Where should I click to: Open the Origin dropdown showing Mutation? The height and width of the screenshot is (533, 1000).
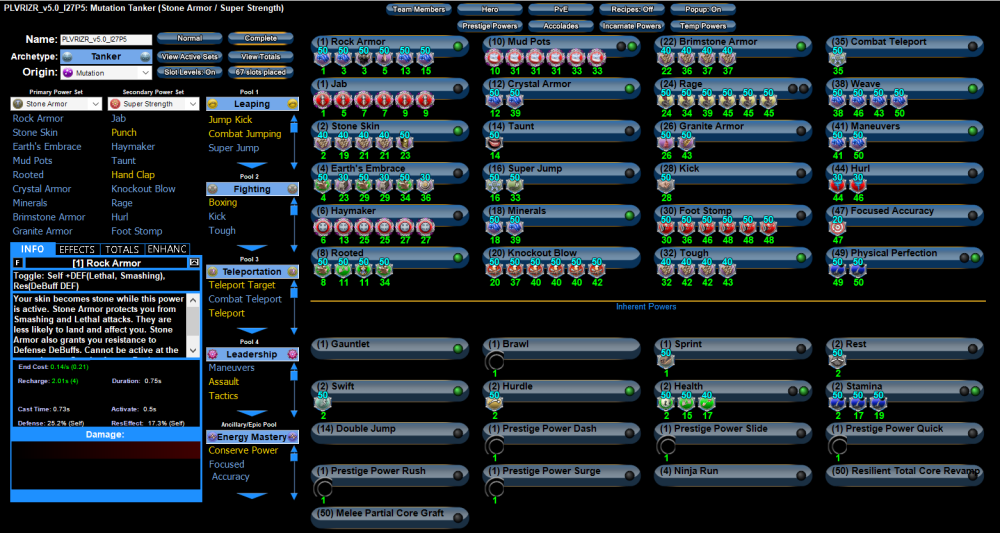pyautogui.click(x=105, y=73)
